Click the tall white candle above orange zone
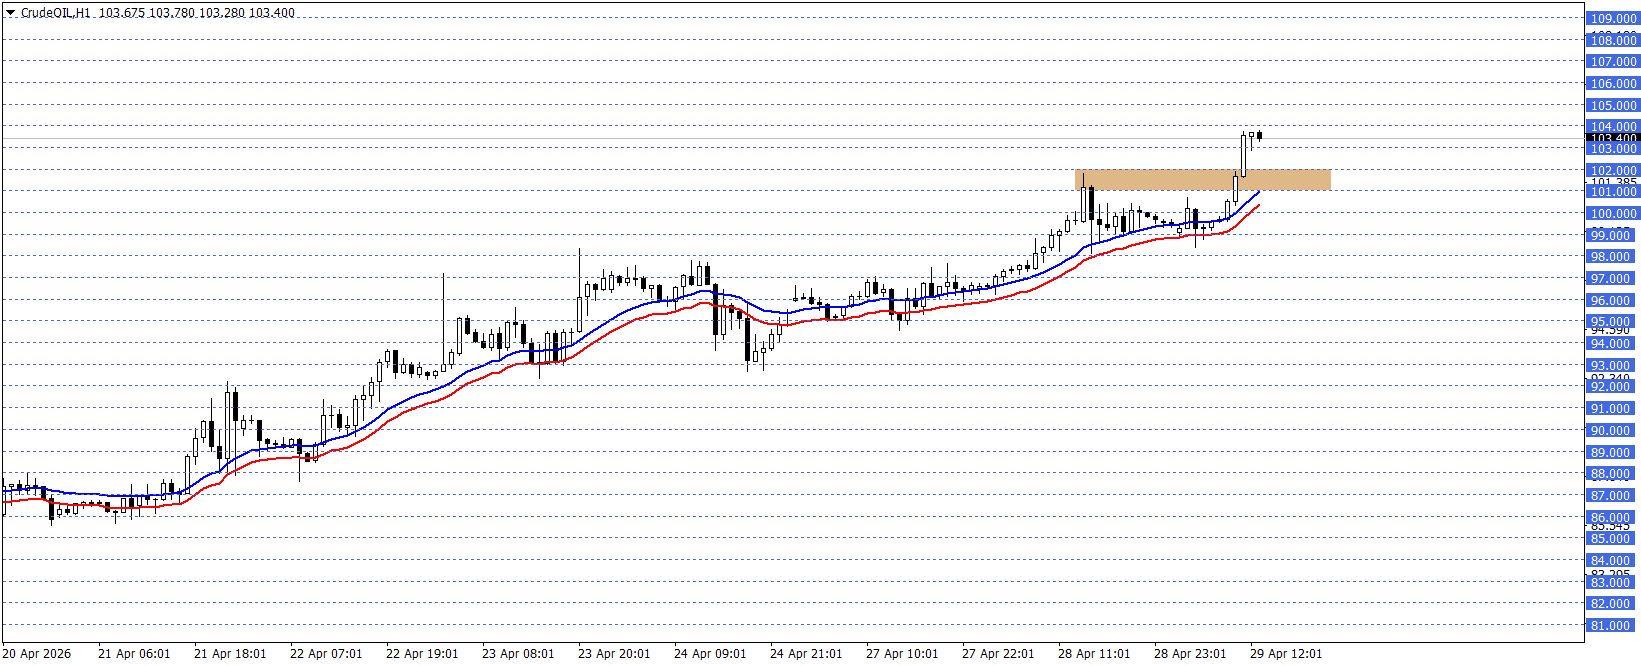 tap(1243, 155)
